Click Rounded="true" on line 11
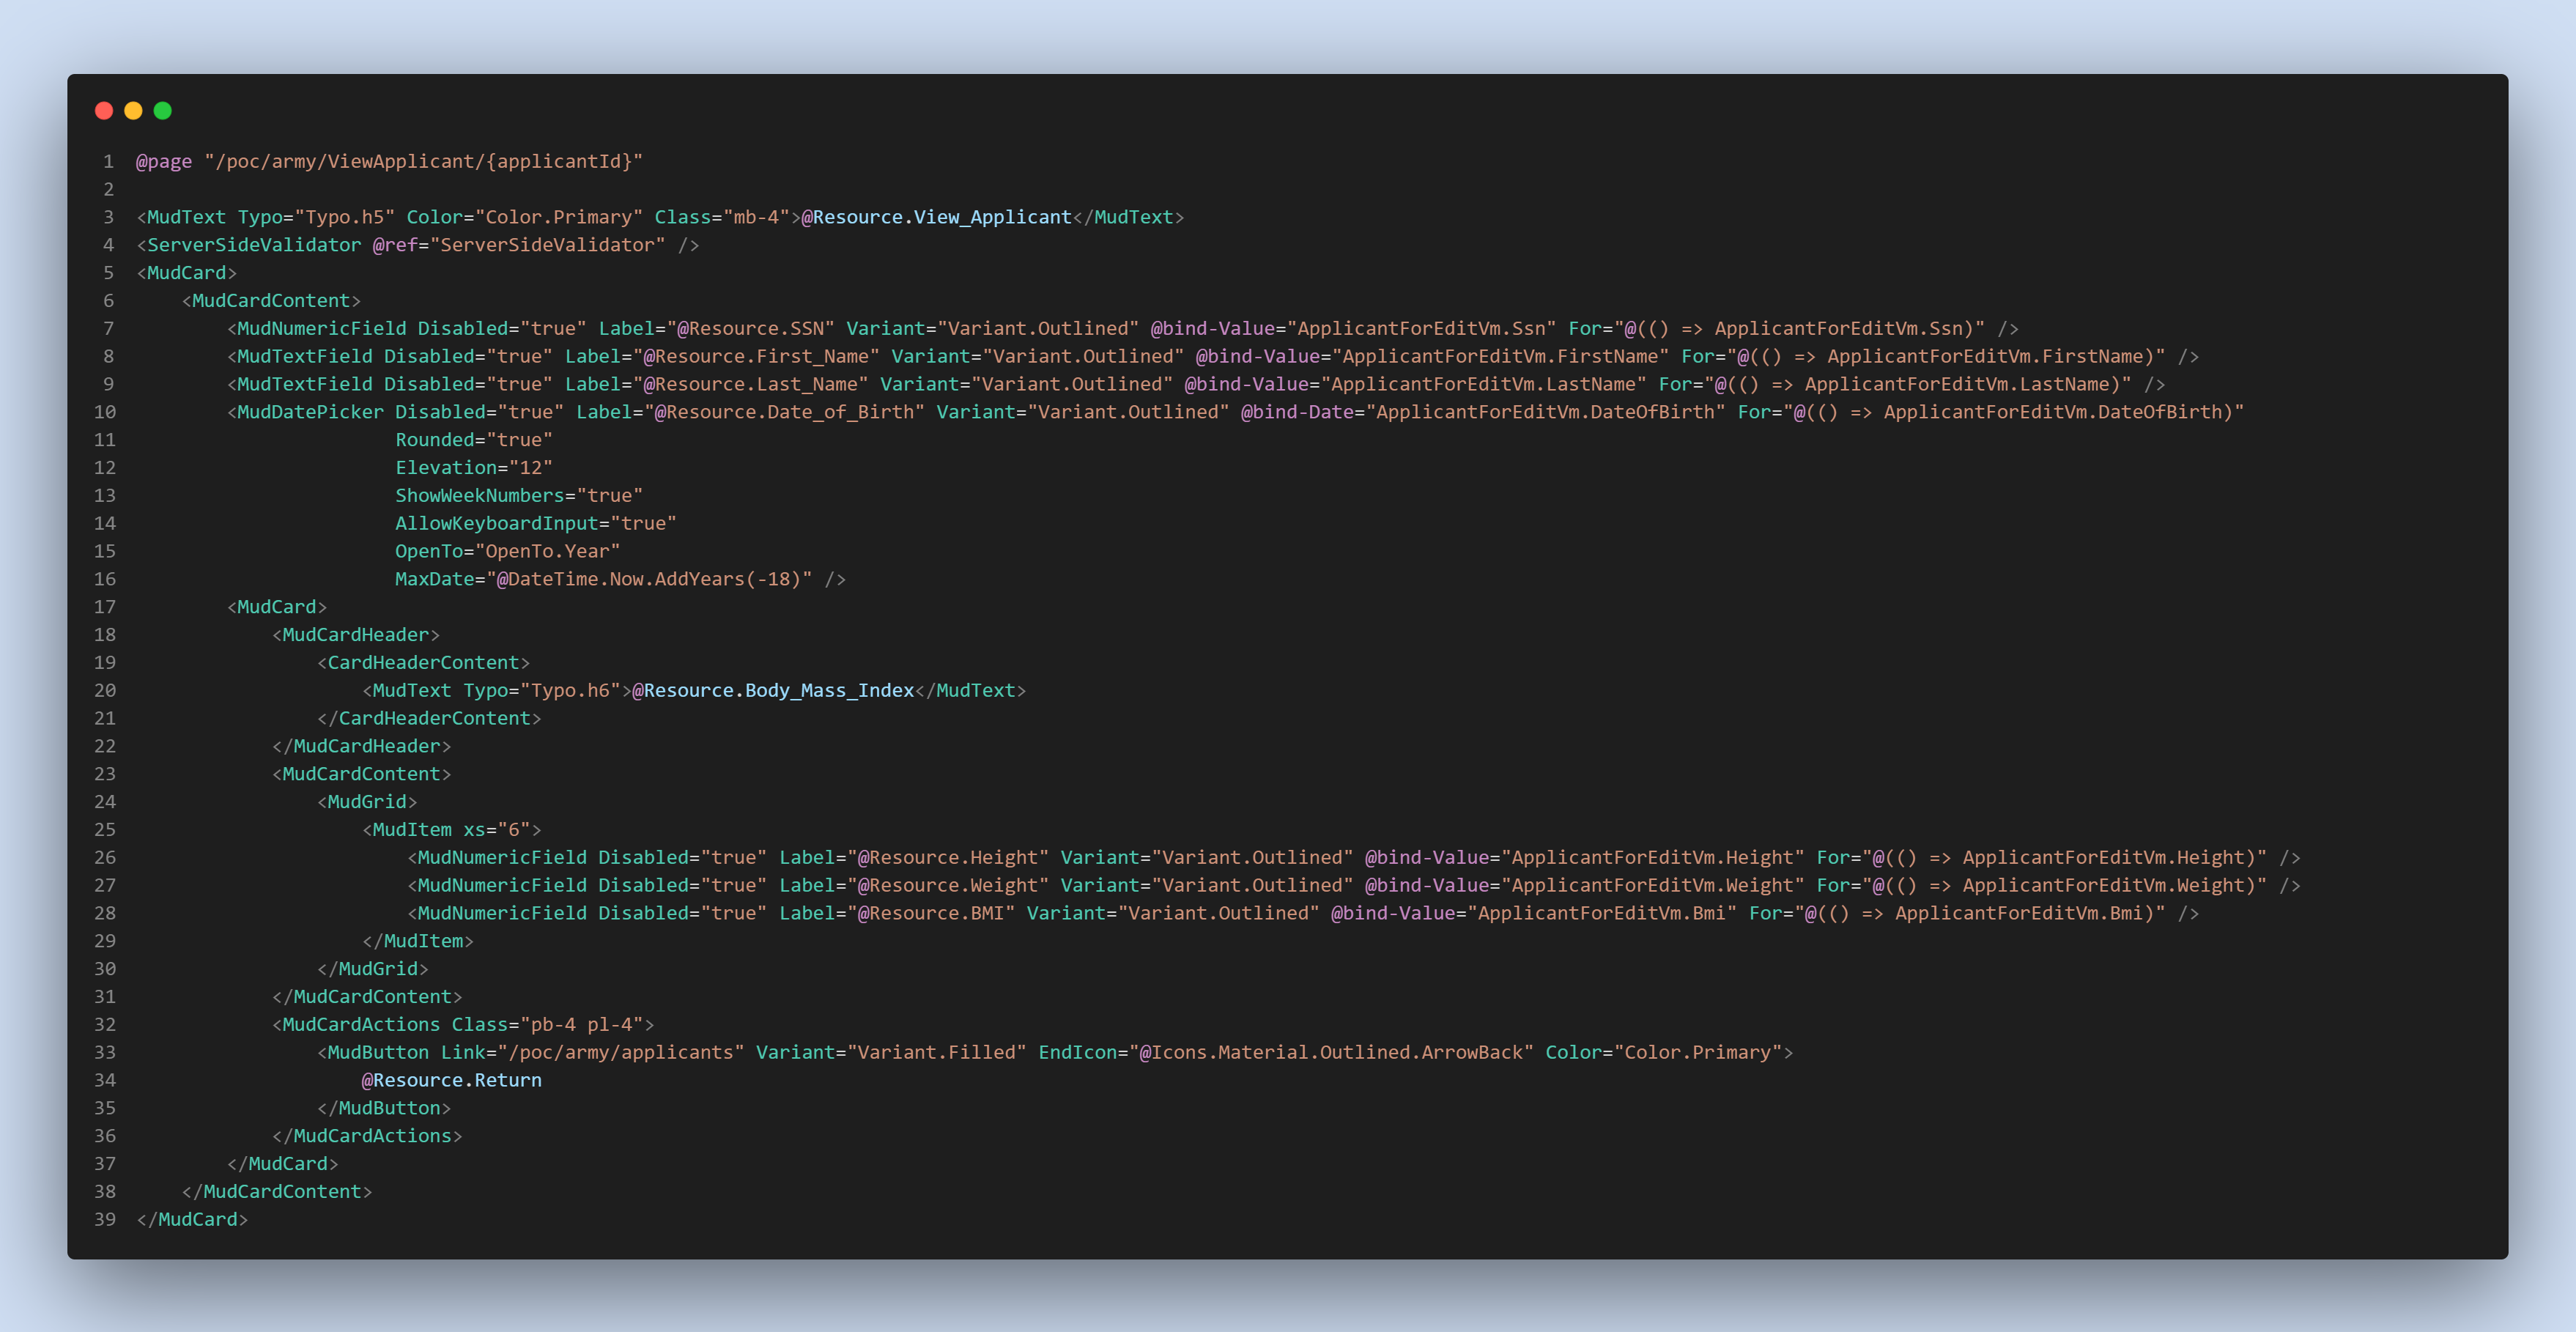Image resolution: width=2576 pixels, height=1332 pixels. (474, 440)
